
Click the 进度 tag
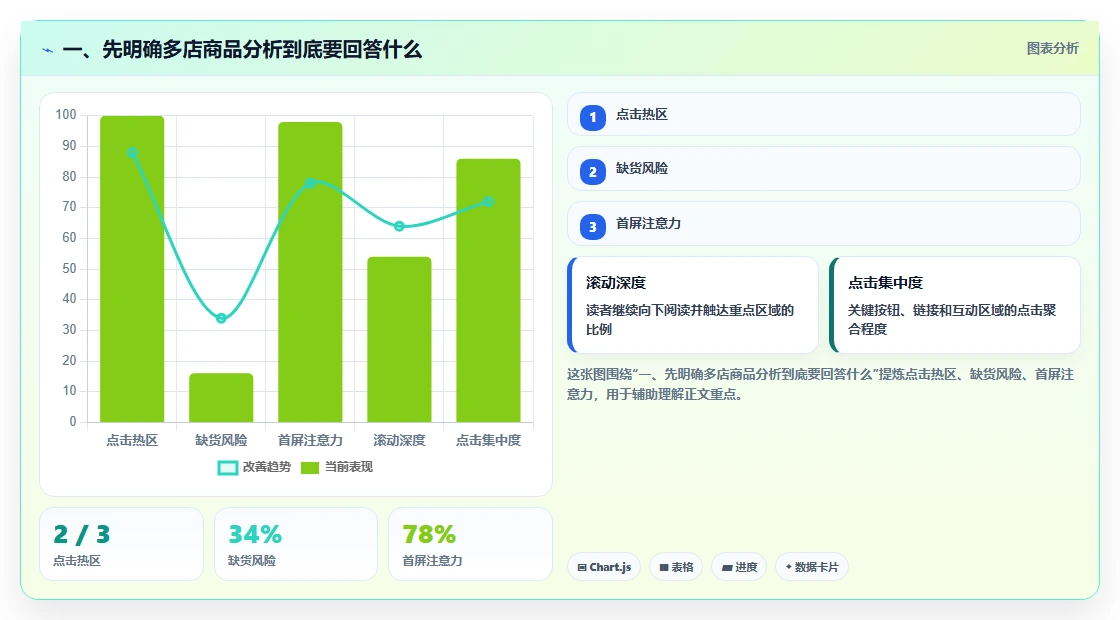tap(739, 567)
